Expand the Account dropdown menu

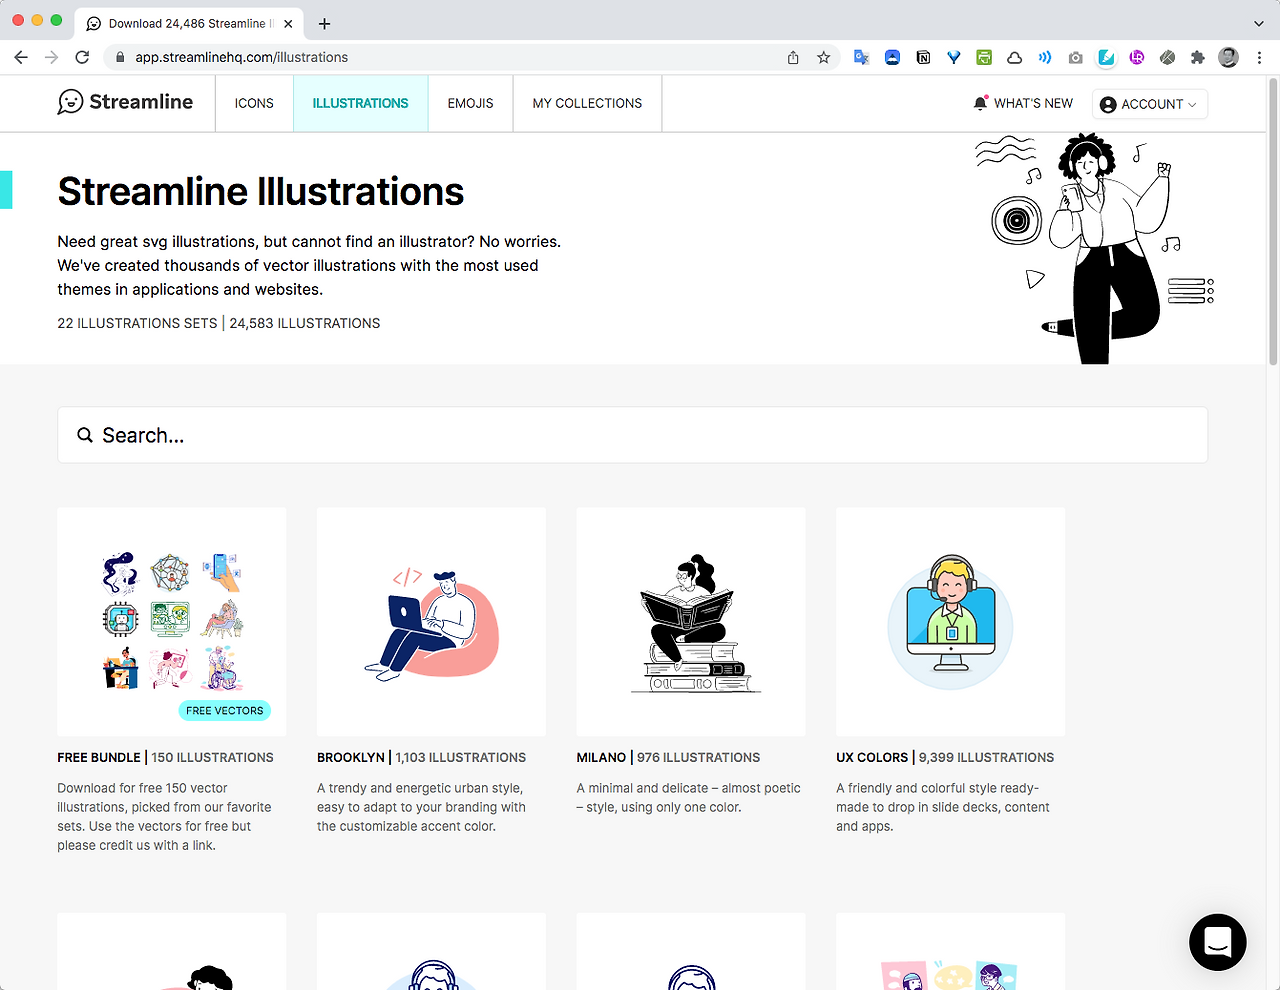click(x=1150, y=104)
